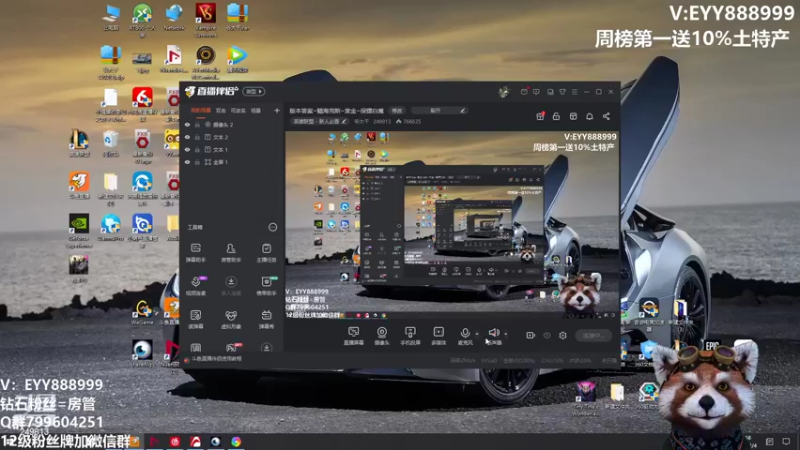This screenshot has height=450, width=800.
Task: Click the 修改 button beside the stream title
Action: [397, 110]
